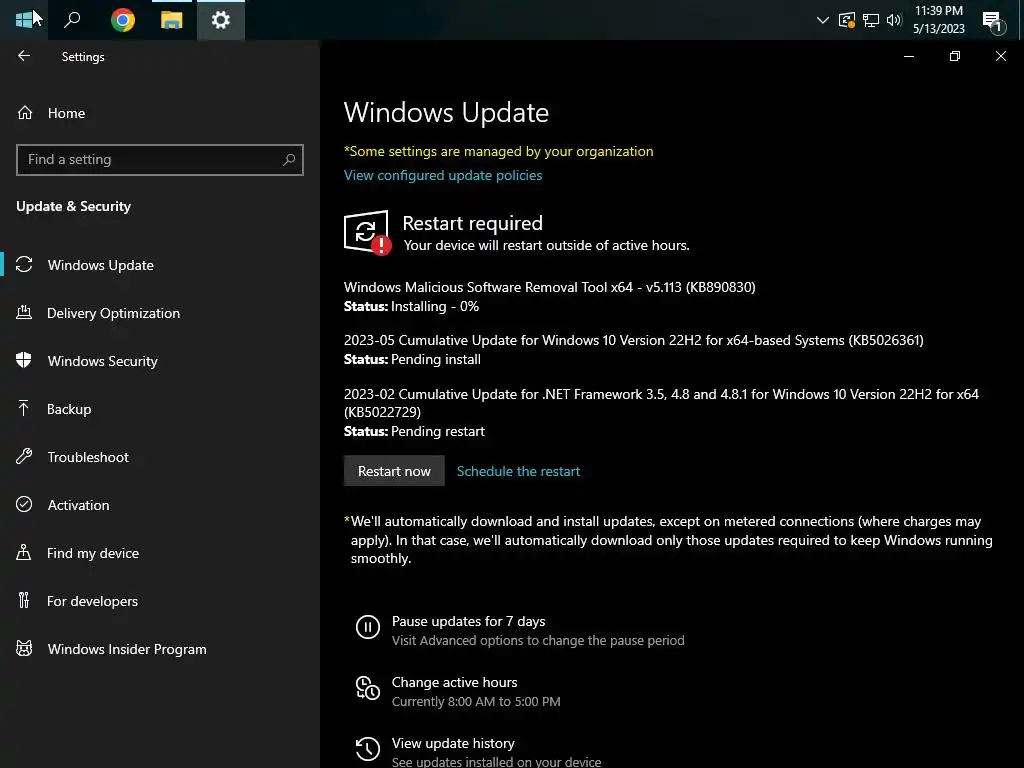1024x768 pixels.
Task: Open File Explorer from taskbar
Action: [x=172, y=20]
